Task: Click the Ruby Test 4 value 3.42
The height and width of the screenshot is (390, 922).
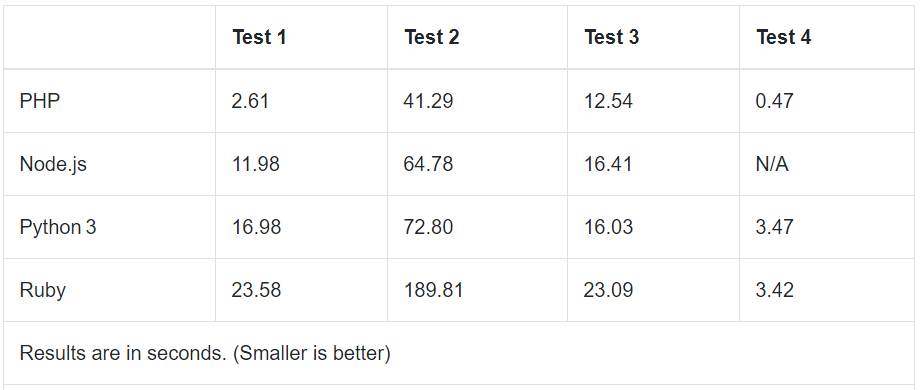Action: [774, 290]
